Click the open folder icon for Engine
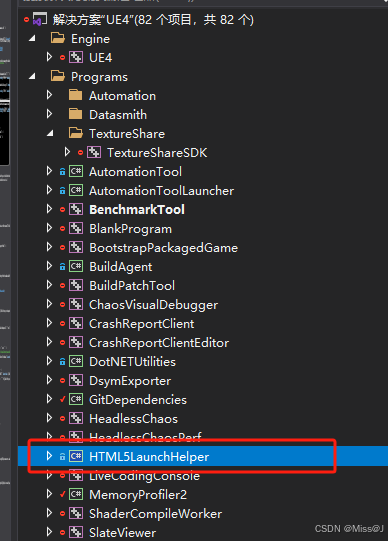 tap(58, 38)
